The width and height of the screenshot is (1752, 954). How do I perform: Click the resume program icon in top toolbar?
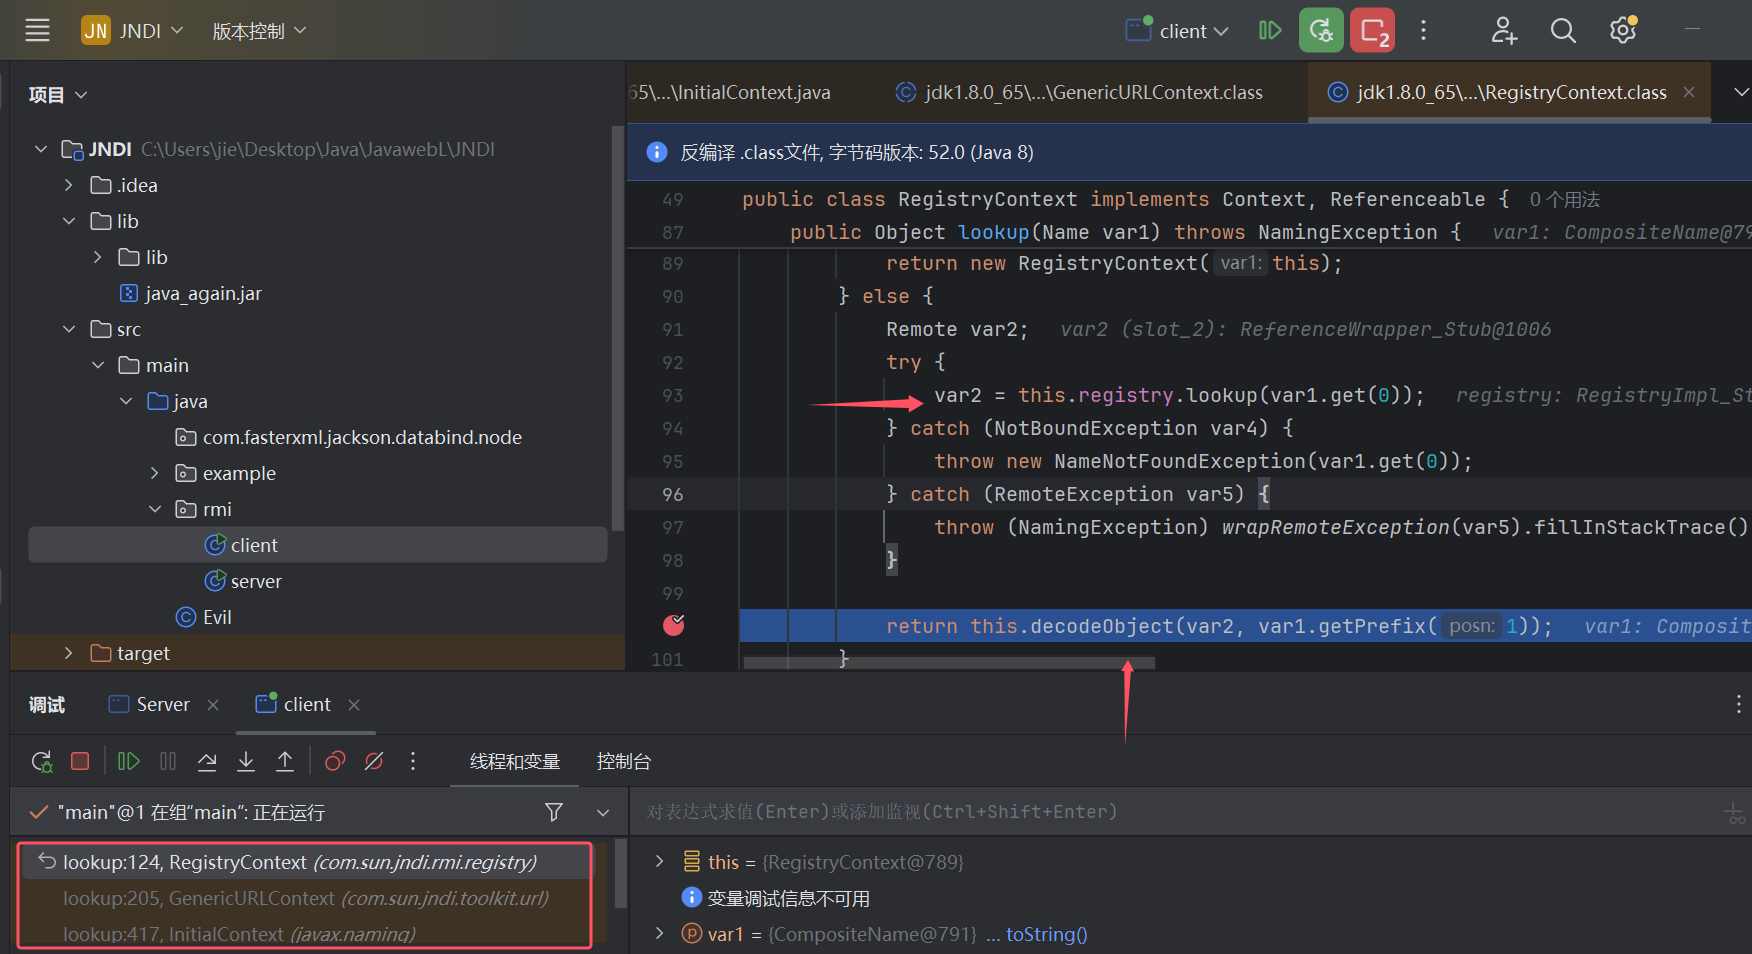[1270, 30]
